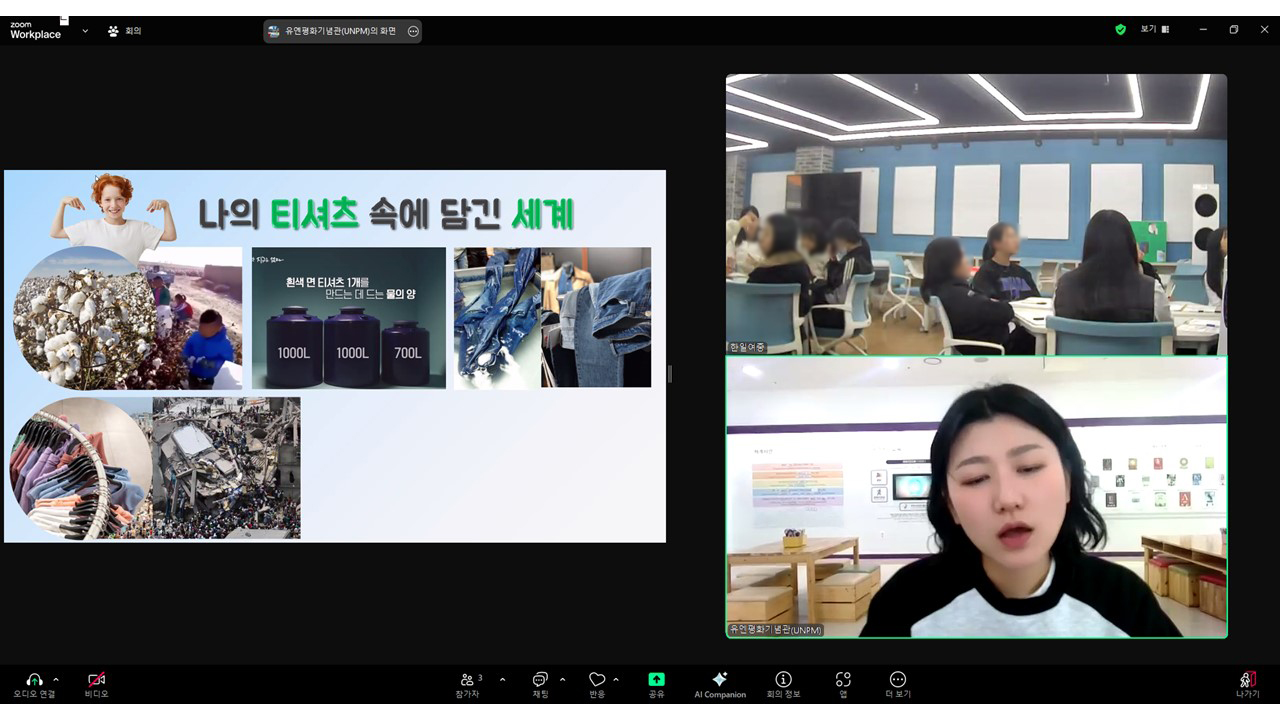This screenshot has width=1280, height=720.
Task: Select the 회의 tab in top bar
Action: pos(125,31)
